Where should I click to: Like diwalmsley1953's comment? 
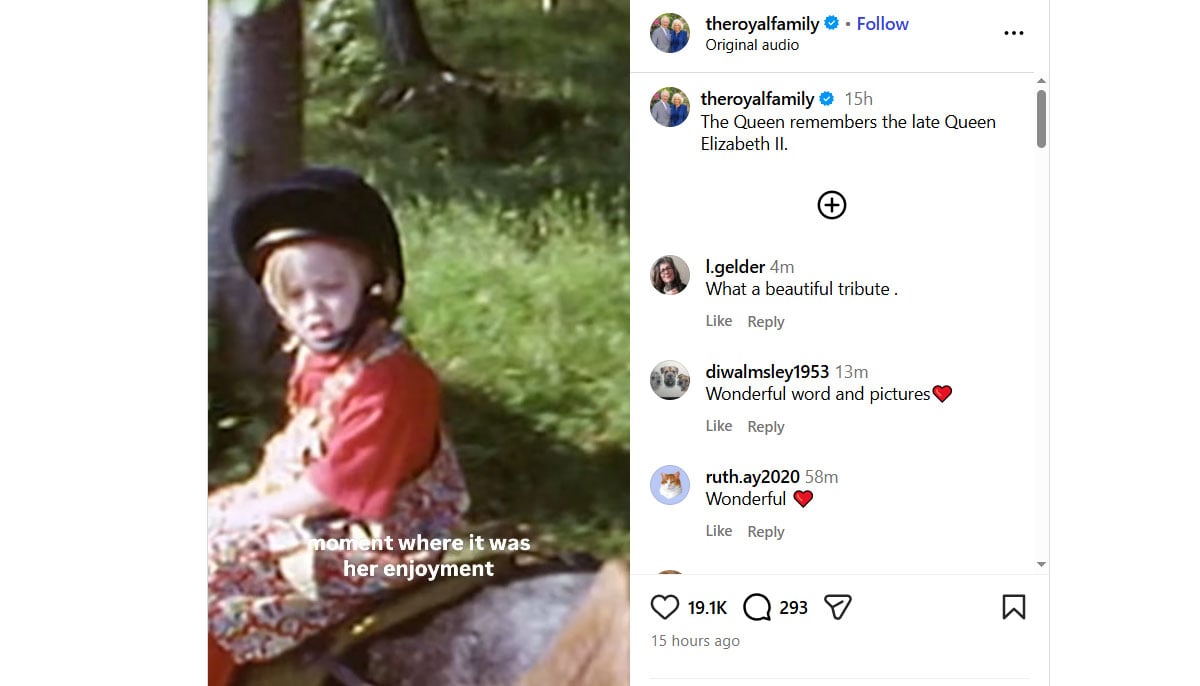pos(719,426)
